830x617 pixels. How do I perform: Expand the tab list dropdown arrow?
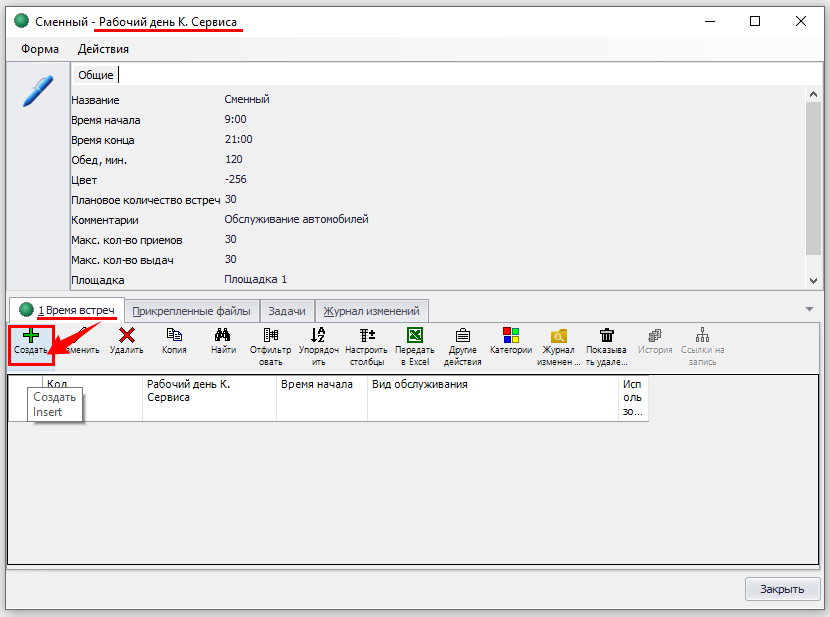click(809, 308)
